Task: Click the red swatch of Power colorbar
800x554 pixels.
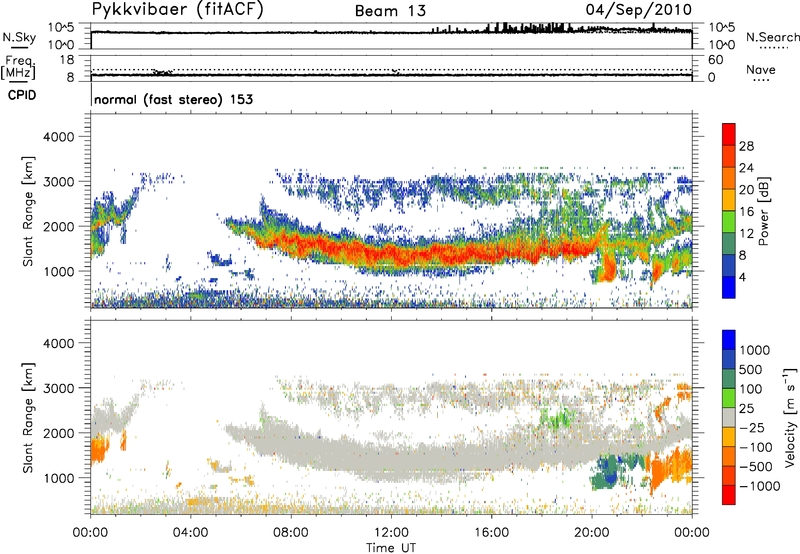Action: [x=729, y=134]
